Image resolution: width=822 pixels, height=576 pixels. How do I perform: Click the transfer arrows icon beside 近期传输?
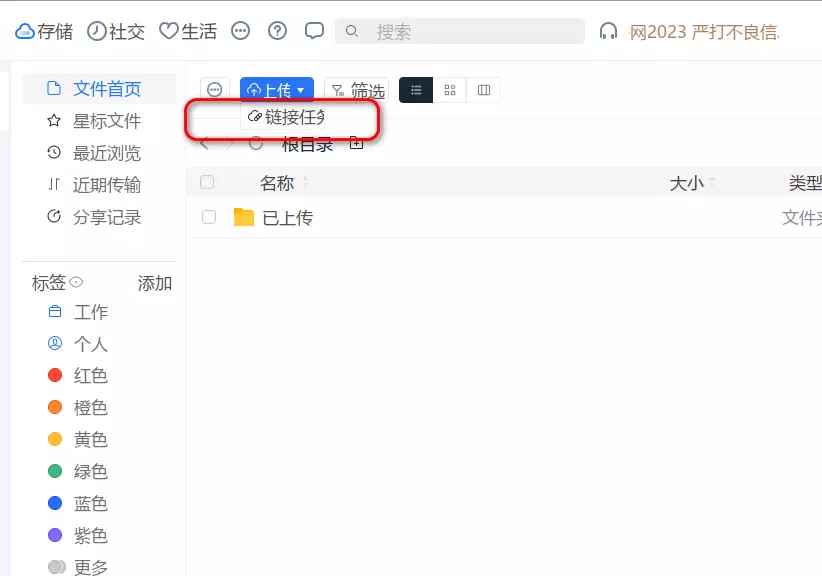click(54, 184)
